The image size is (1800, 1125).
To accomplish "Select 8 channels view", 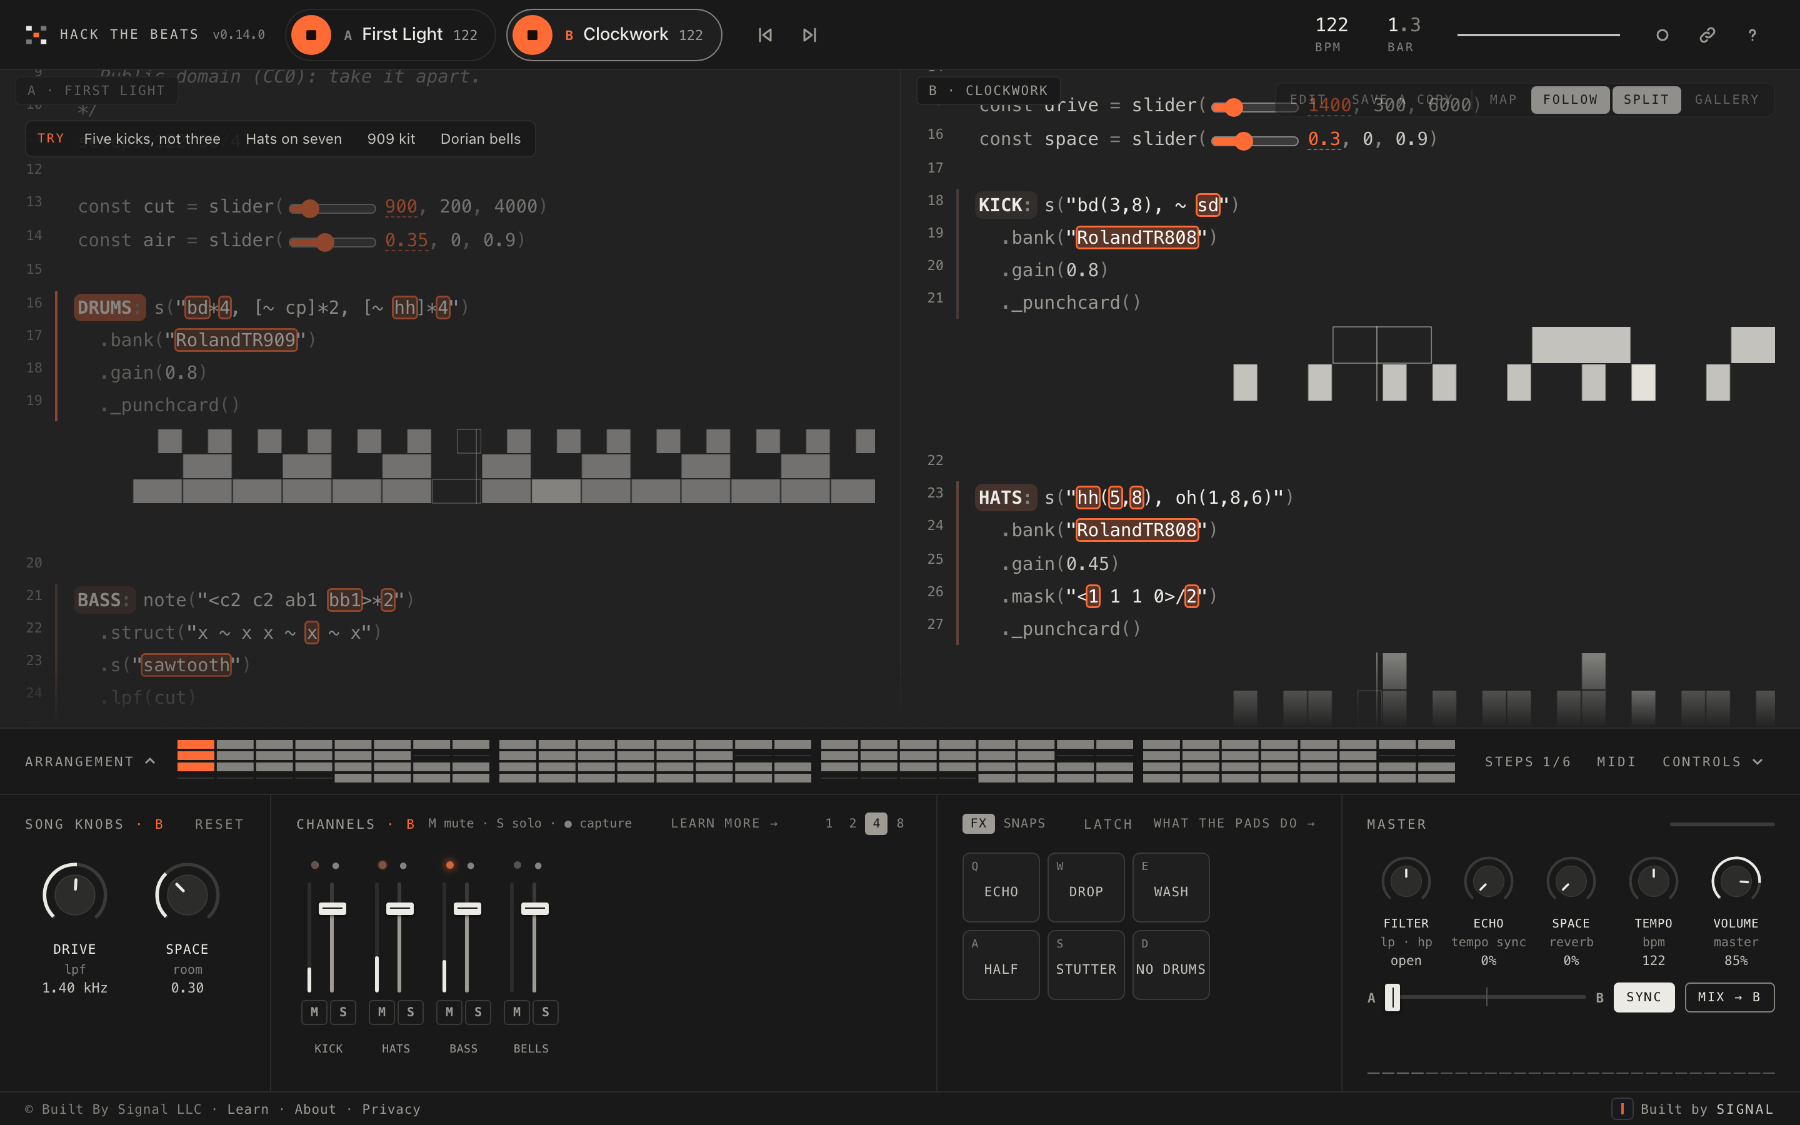I will click(900, 823).
